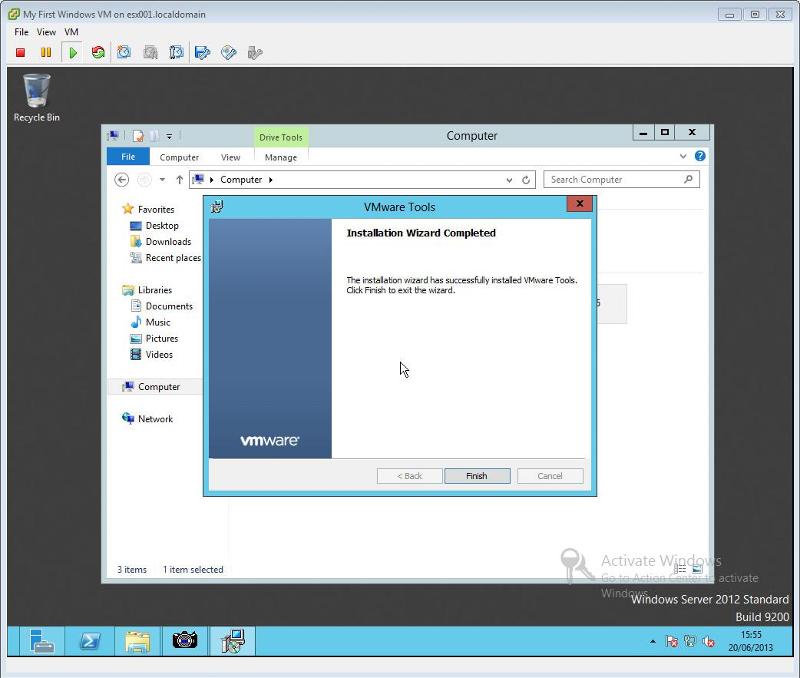Click the green Power On play icon
This screenshot has height=678, width=800.
[x=72, y=53]
